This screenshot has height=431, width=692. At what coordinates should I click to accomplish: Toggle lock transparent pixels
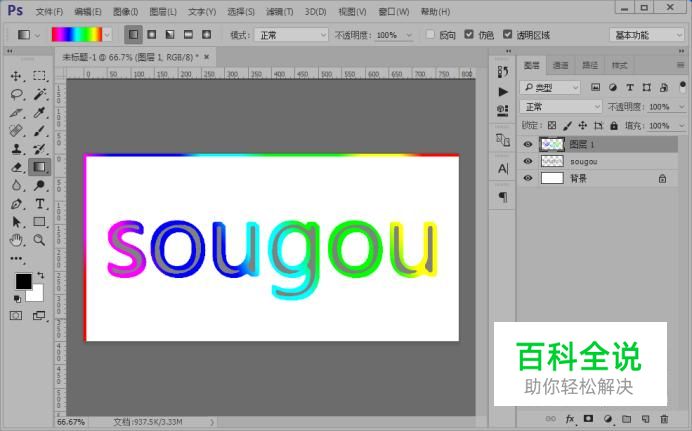point(552,126)
